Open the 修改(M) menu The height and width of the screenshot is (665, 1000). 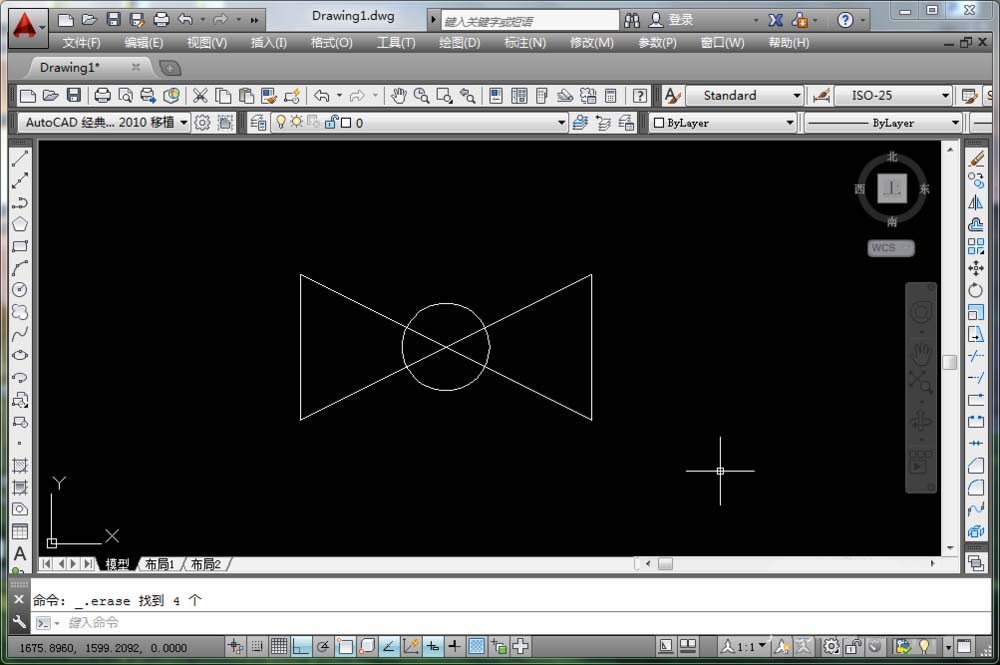591,43
